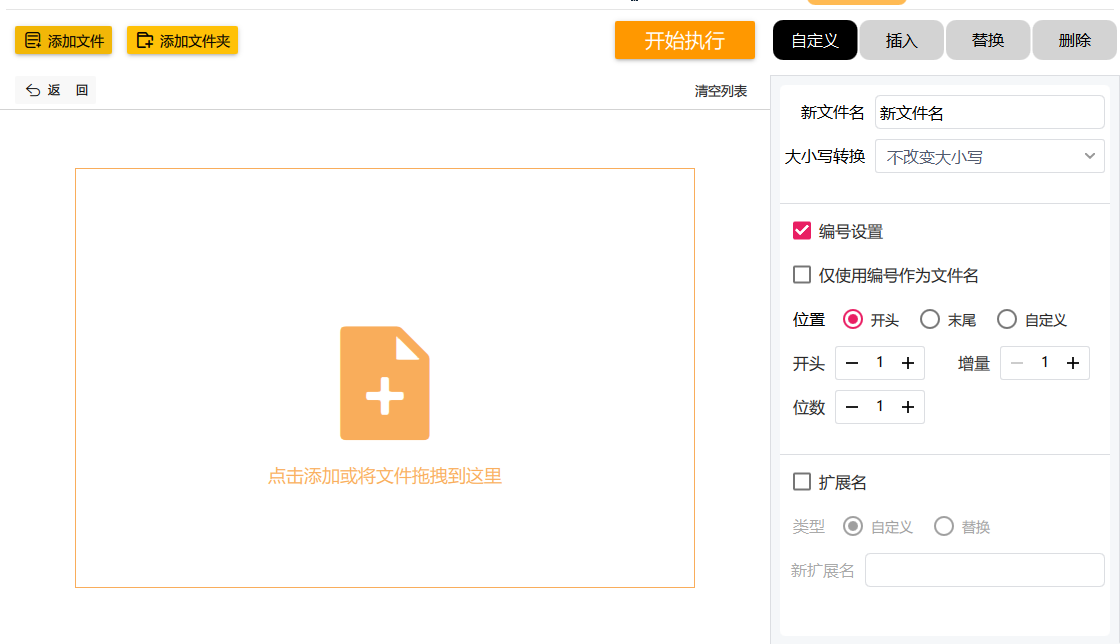Image resolution: width=1120 pixels, height=644 pixels.
Task: Decrease the 开头 start number
Action: pyautogui.click(x=851, y=363)
